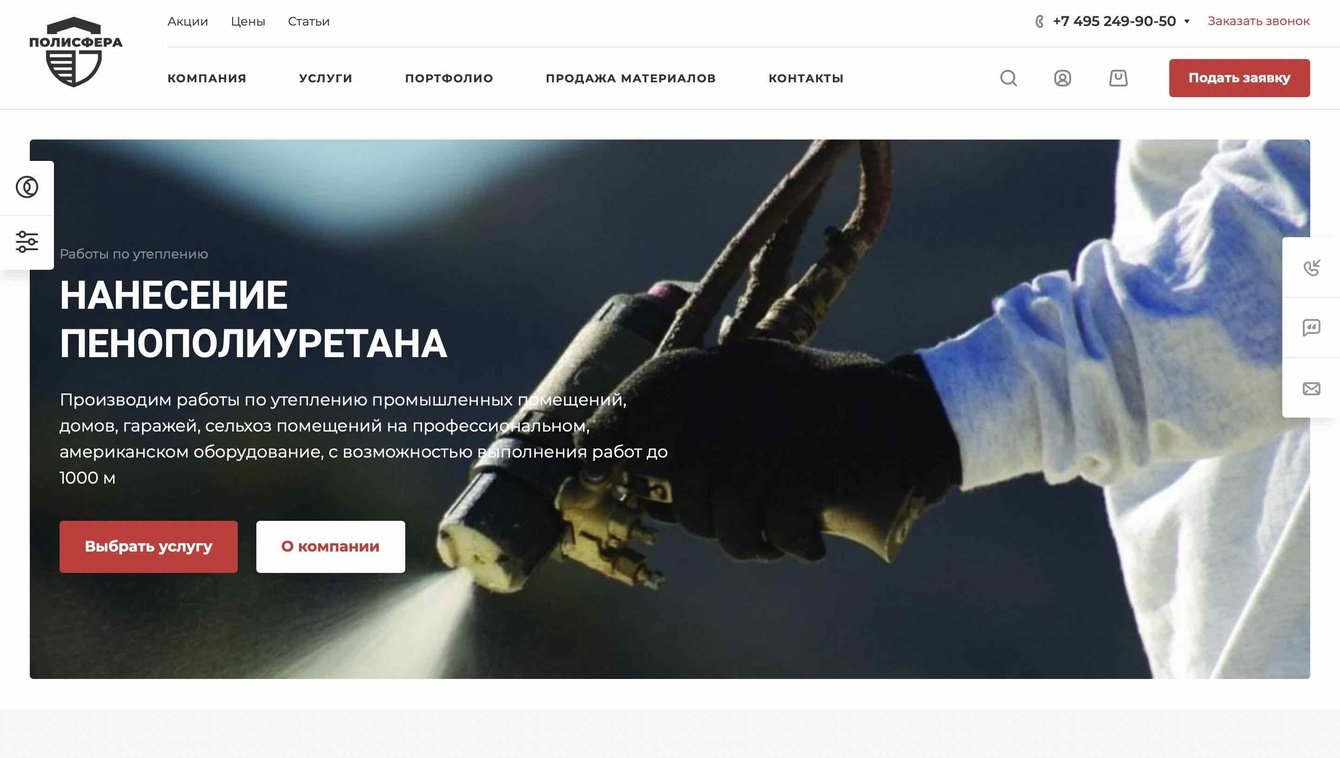Open the Компания menu

[207, 78]
